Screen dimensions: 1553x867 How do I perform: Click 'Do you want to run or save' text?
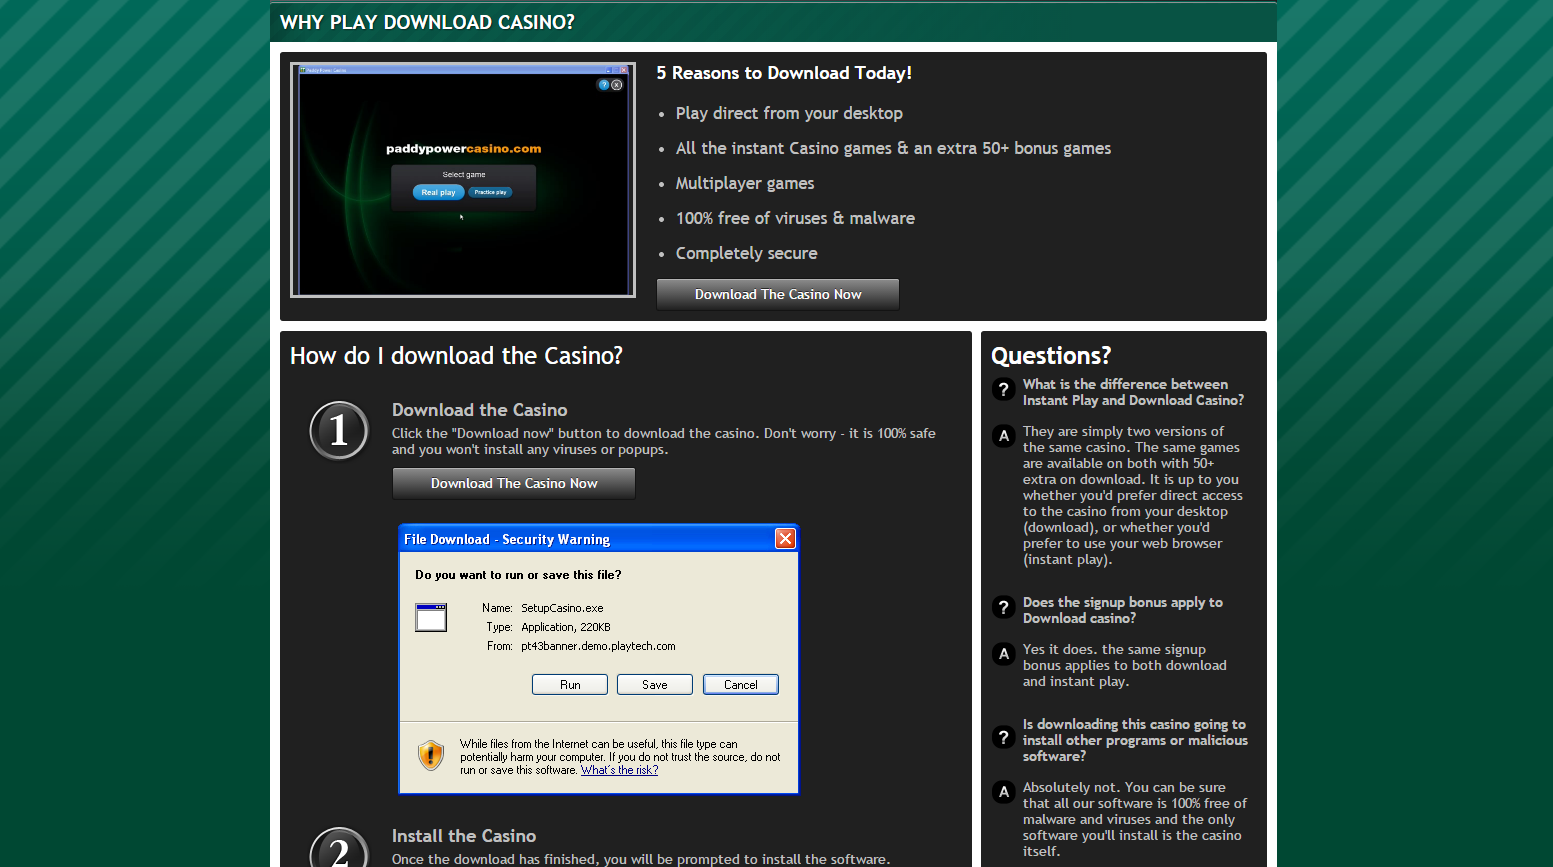coord(518,575)
